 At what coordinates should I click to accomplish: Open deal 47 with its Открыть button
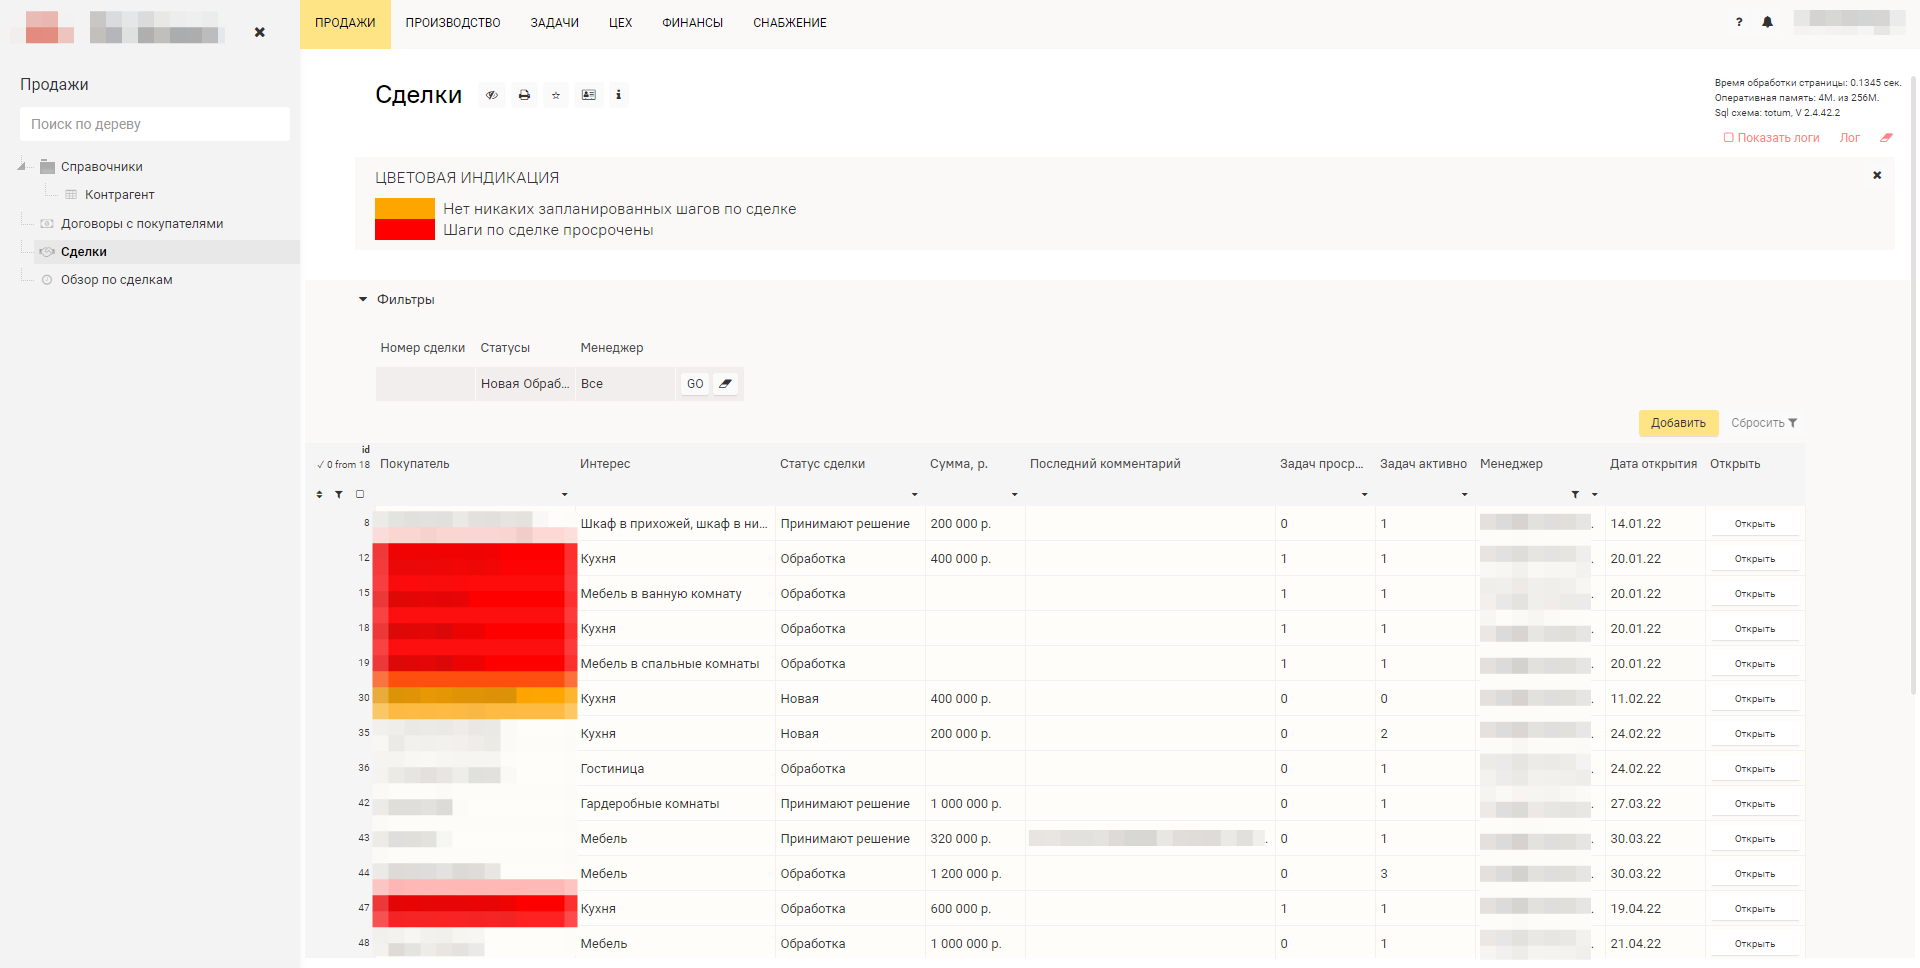tap(1755, 909)
